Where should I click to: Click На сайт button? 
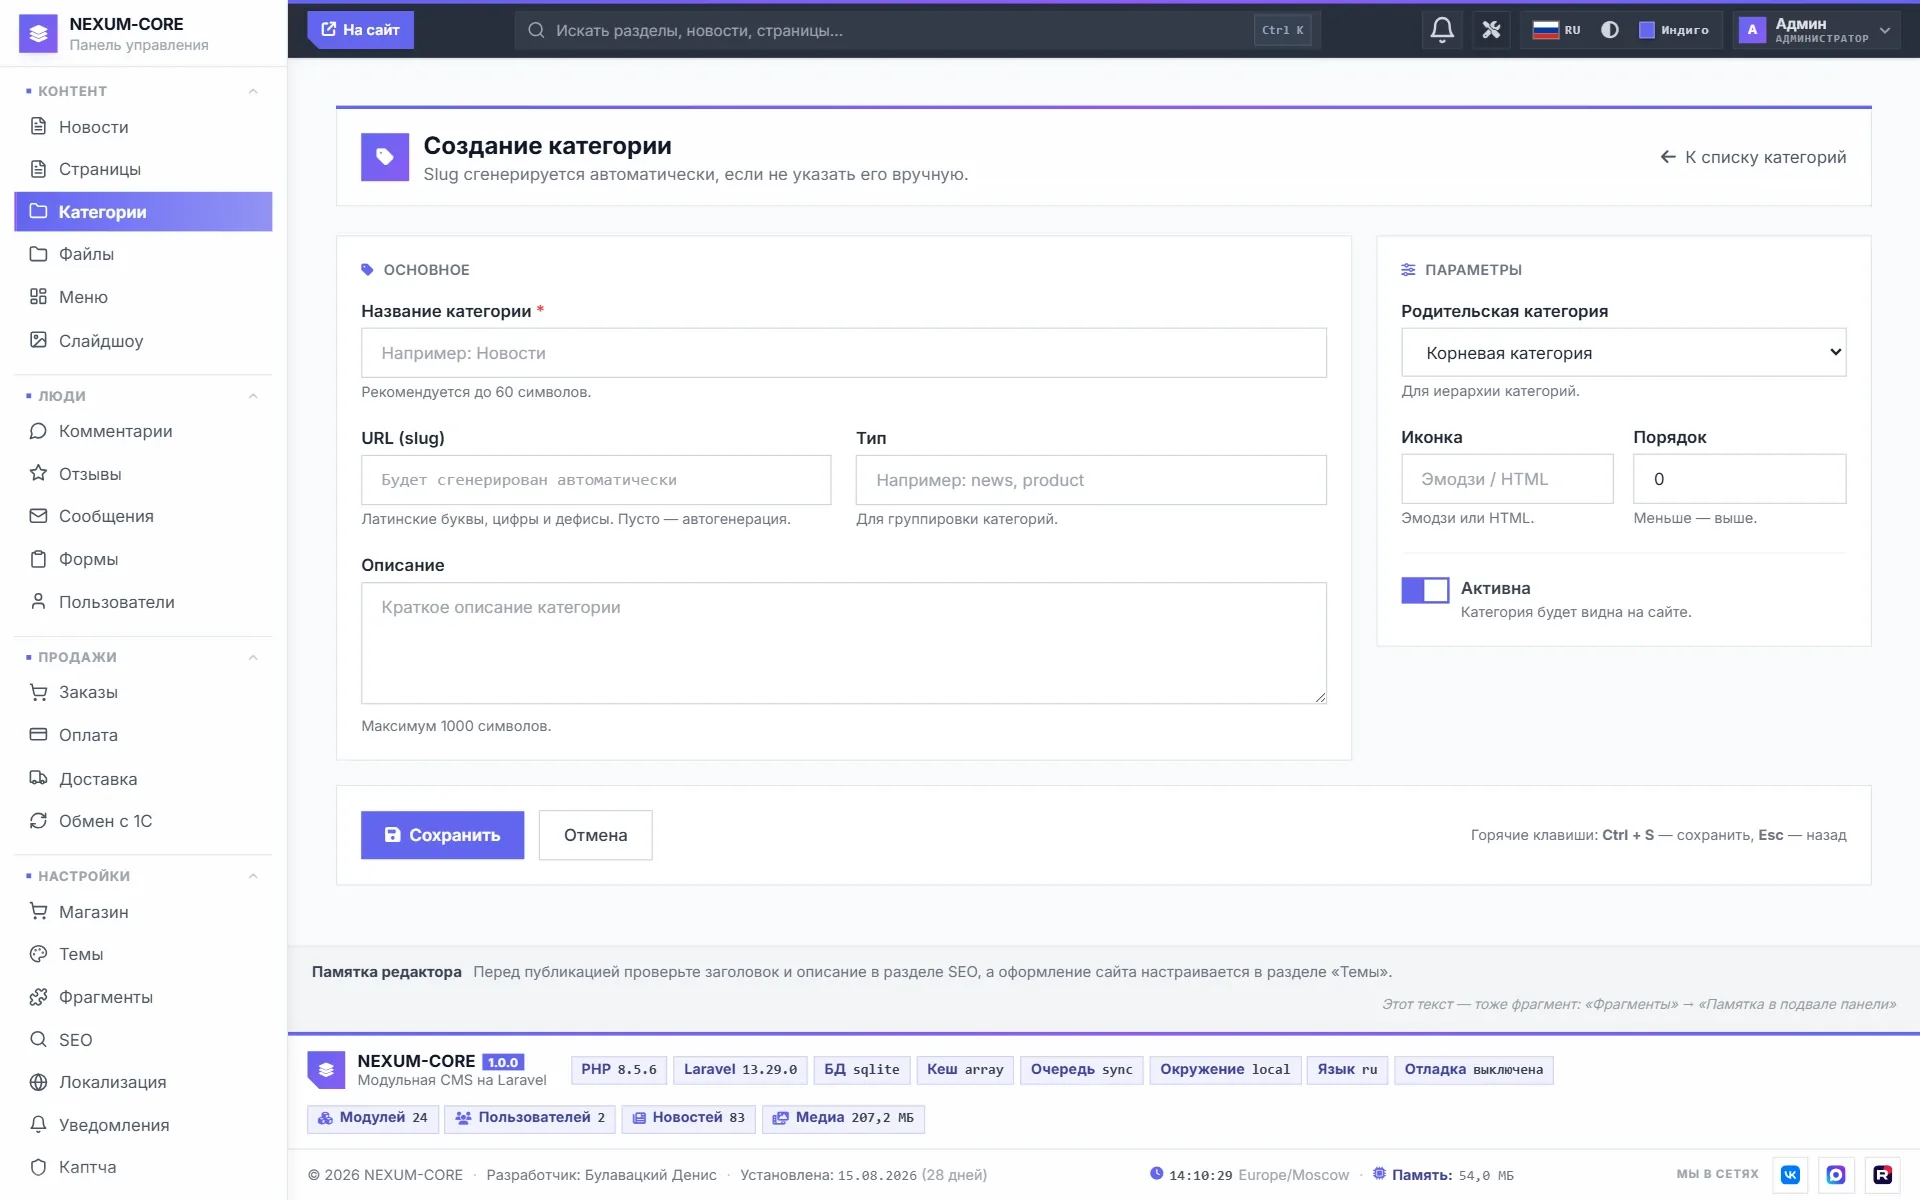(x=360, y=30)
